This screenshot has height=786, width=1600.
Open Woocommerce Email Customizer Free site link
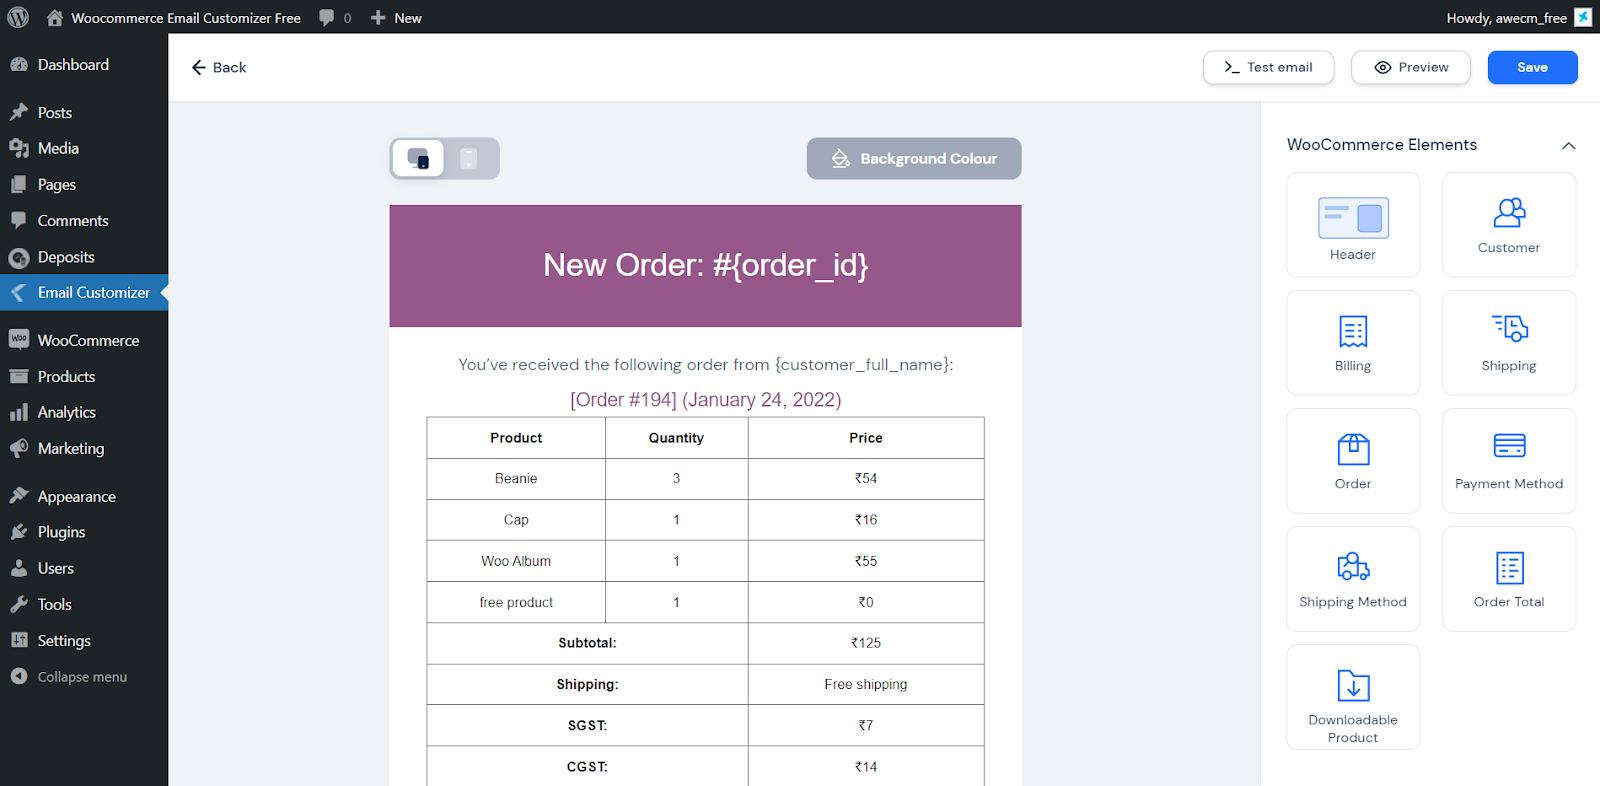pos(174,18)
